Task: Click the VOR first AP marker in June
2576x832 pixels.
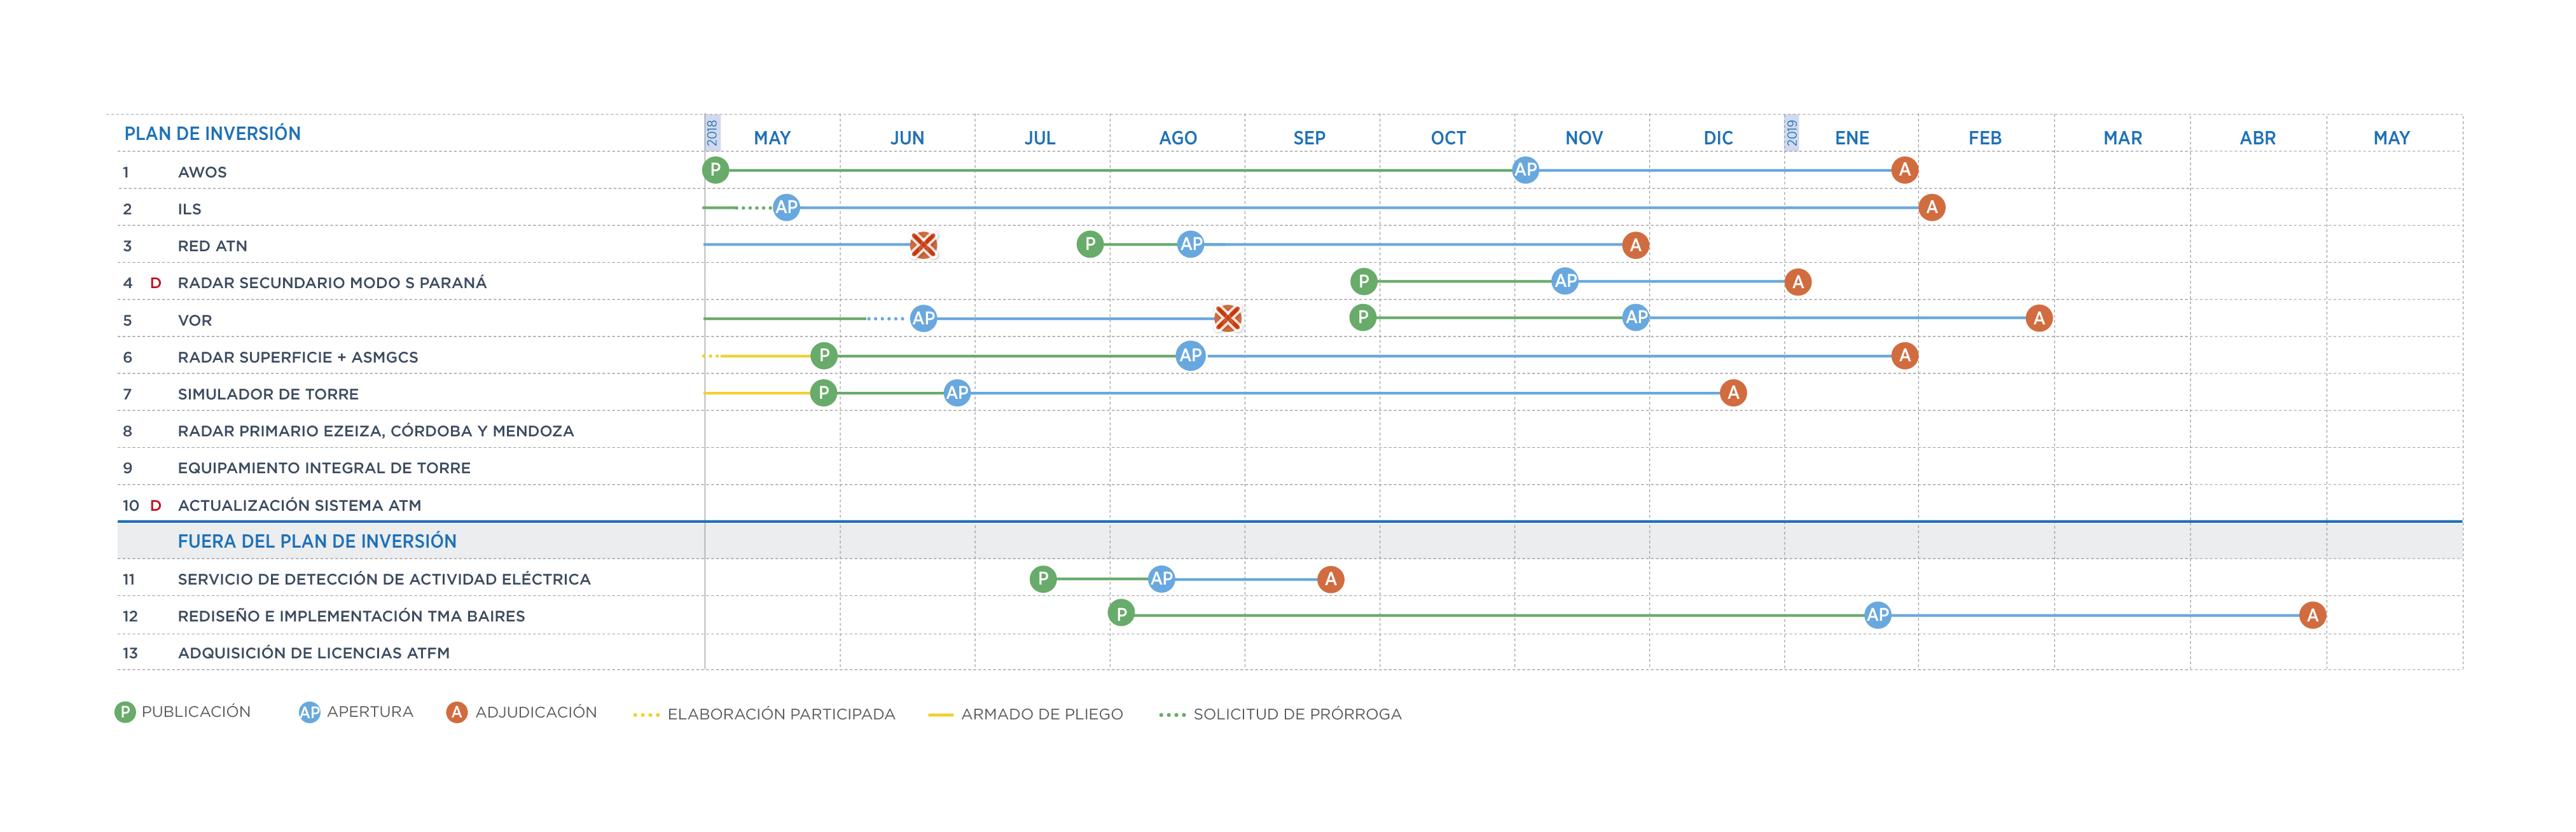Action: 923,318
